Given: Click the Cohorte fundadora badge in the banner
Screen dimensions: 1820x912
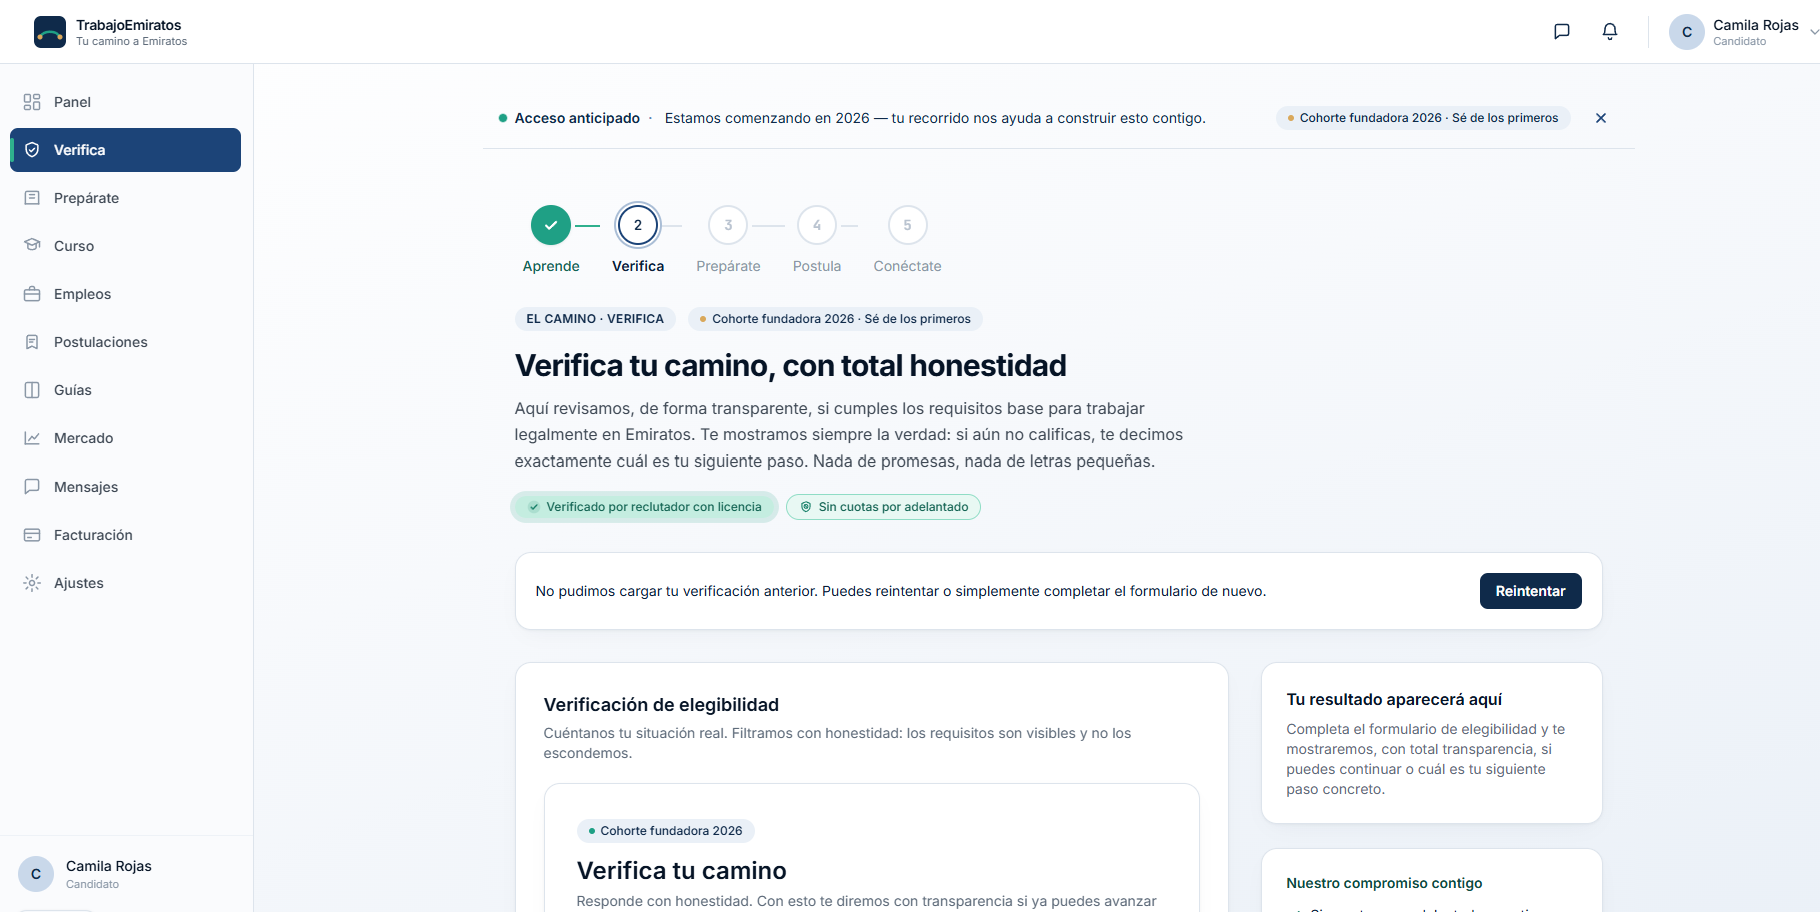Looking at the screenshot, I should [x=1423, y=118].
